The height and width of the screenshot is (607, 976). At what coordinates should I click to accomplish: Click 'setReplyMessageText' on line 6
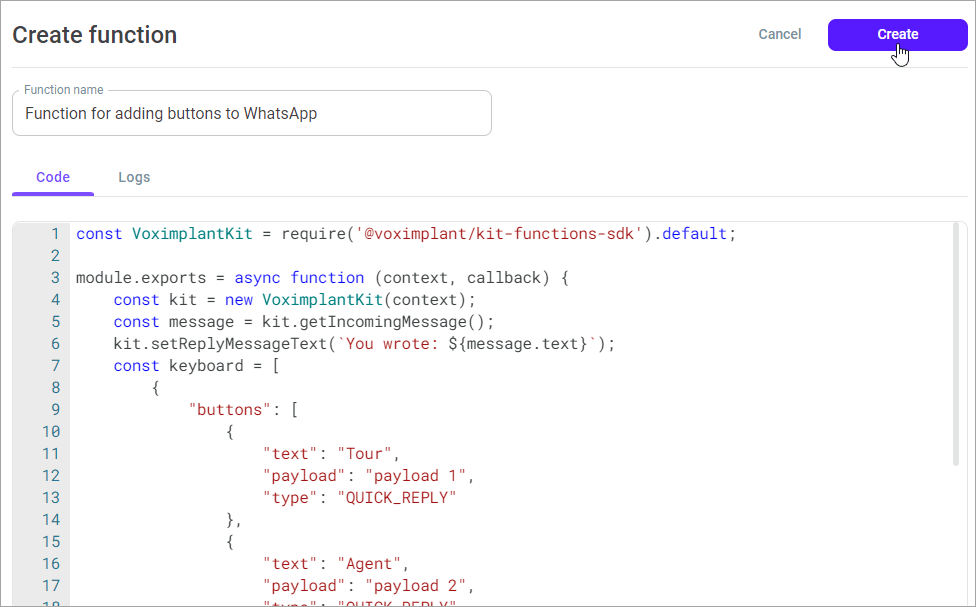coord(238,344)
